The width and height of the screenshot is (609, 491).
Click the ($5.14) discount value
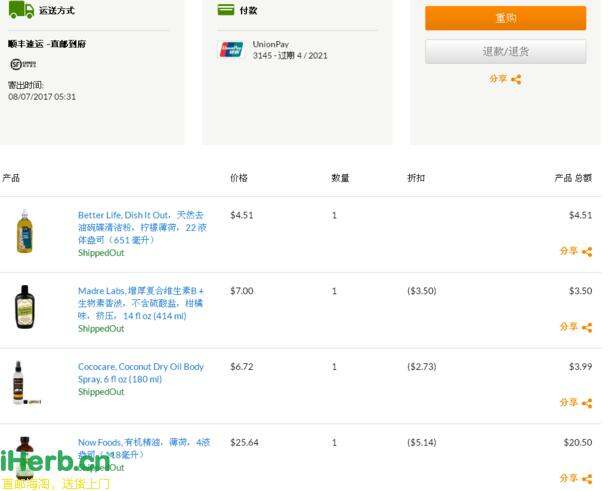tap(422, 442)
